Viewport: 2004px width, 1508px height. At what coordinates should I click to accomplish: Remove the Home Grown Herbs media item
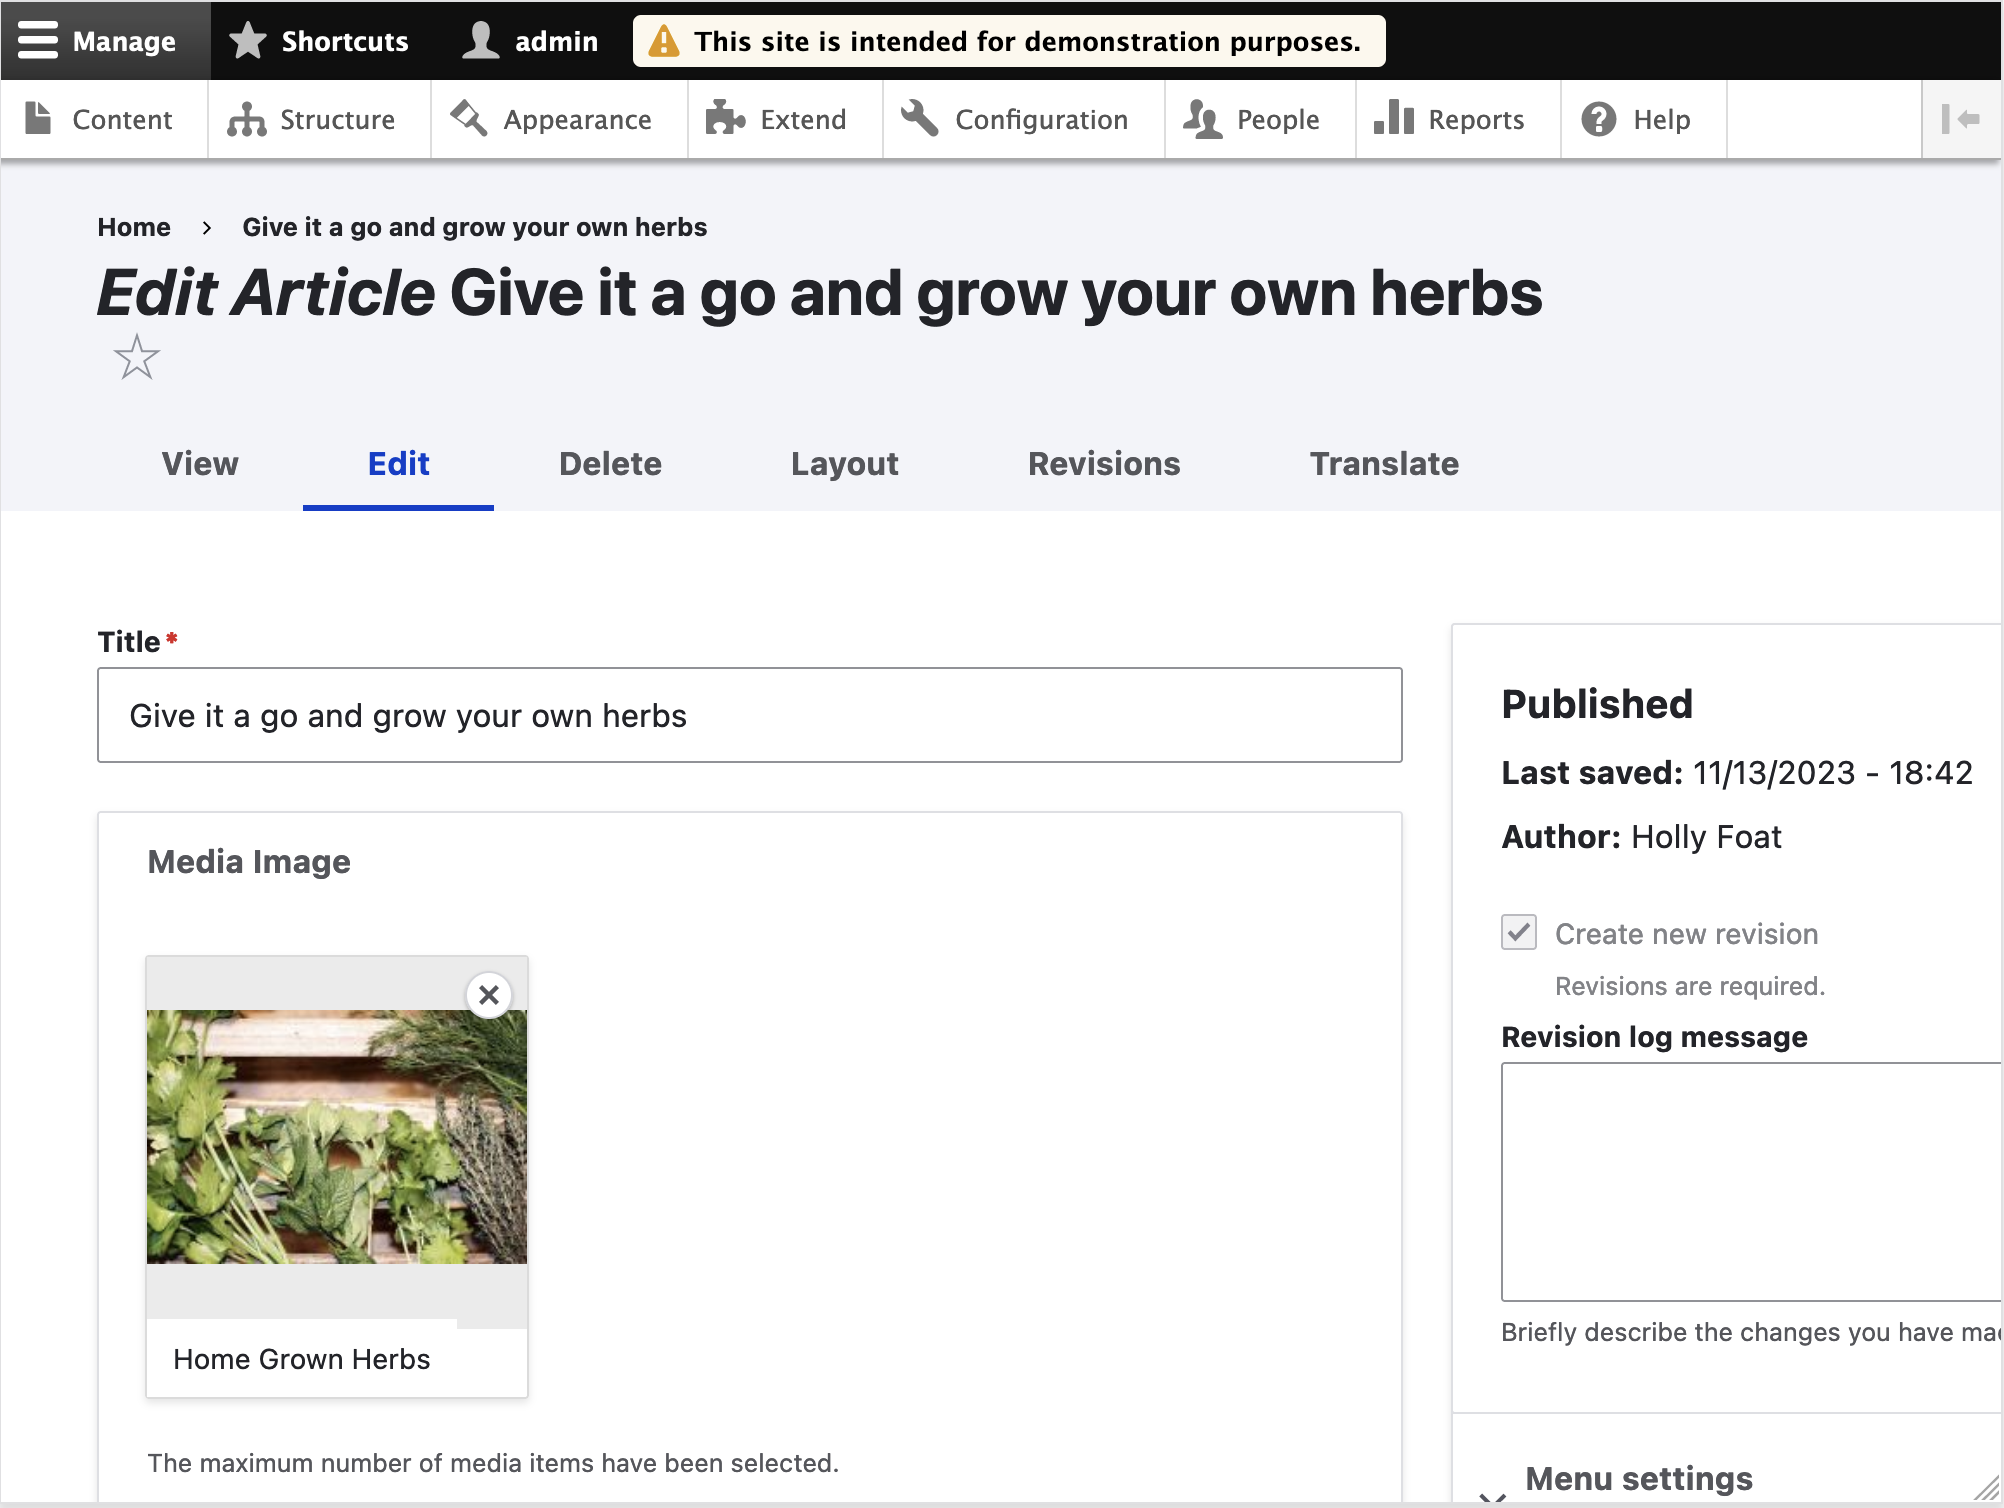pyautogui.click(x=489, y=995)
